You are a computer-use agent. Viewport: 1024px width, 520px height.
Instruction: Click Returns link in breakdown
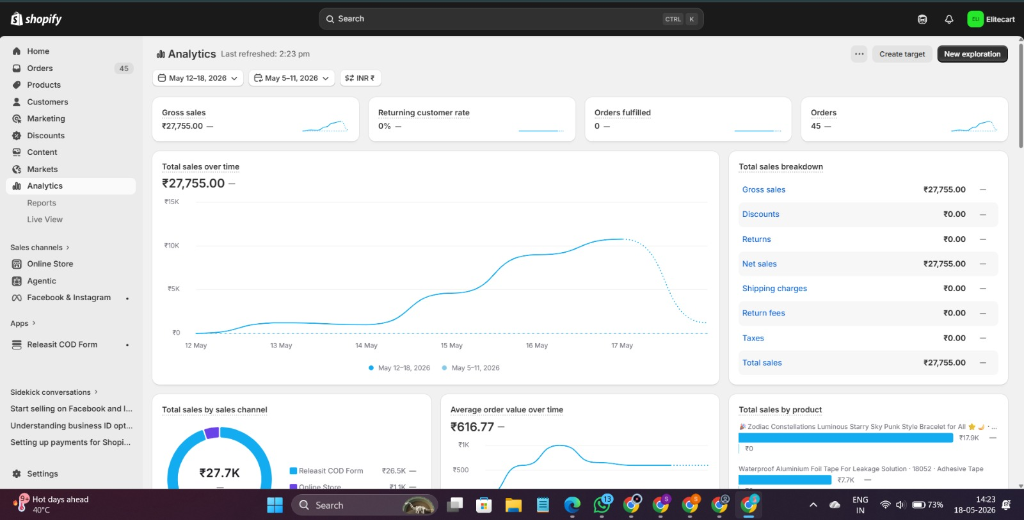coord(756,239)
